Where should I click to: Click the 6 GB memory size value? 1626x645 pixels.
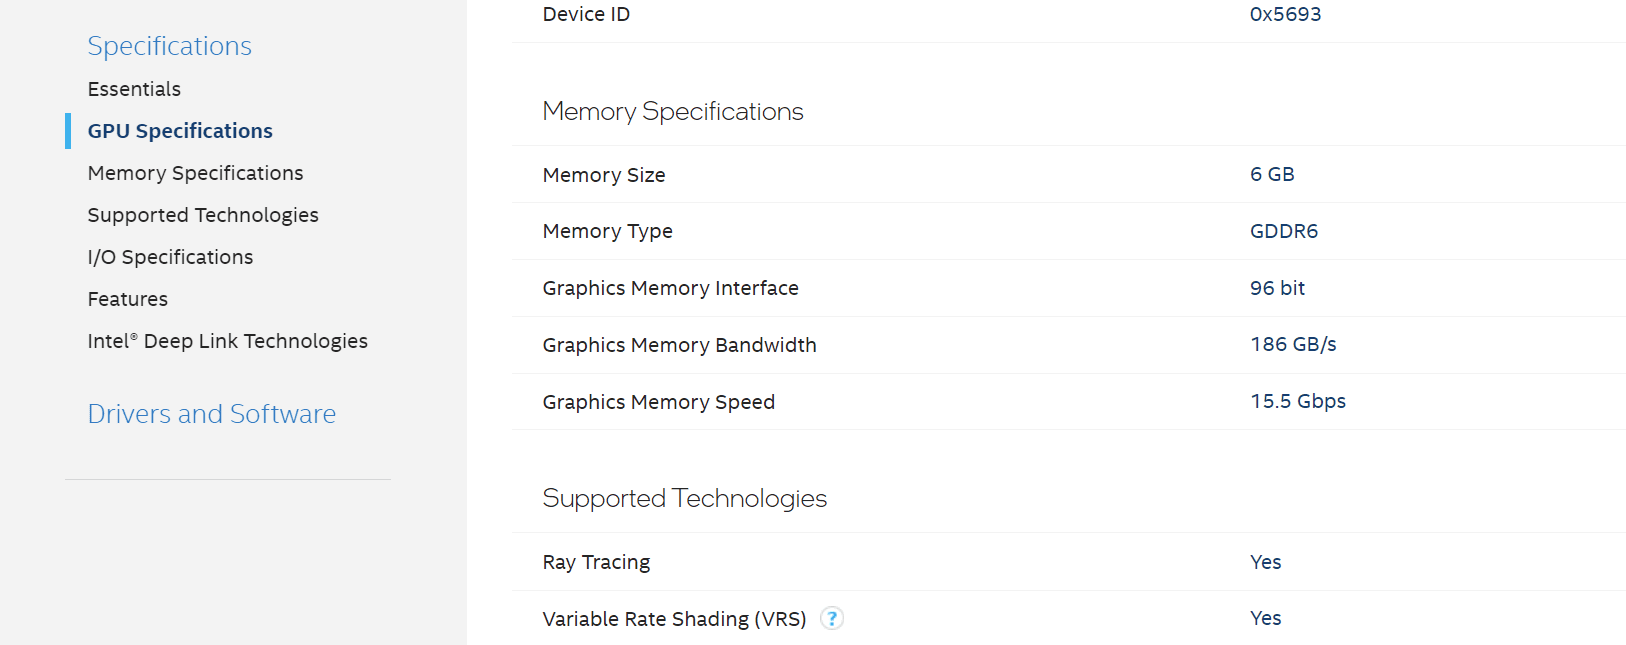(x=1272, y=174)
